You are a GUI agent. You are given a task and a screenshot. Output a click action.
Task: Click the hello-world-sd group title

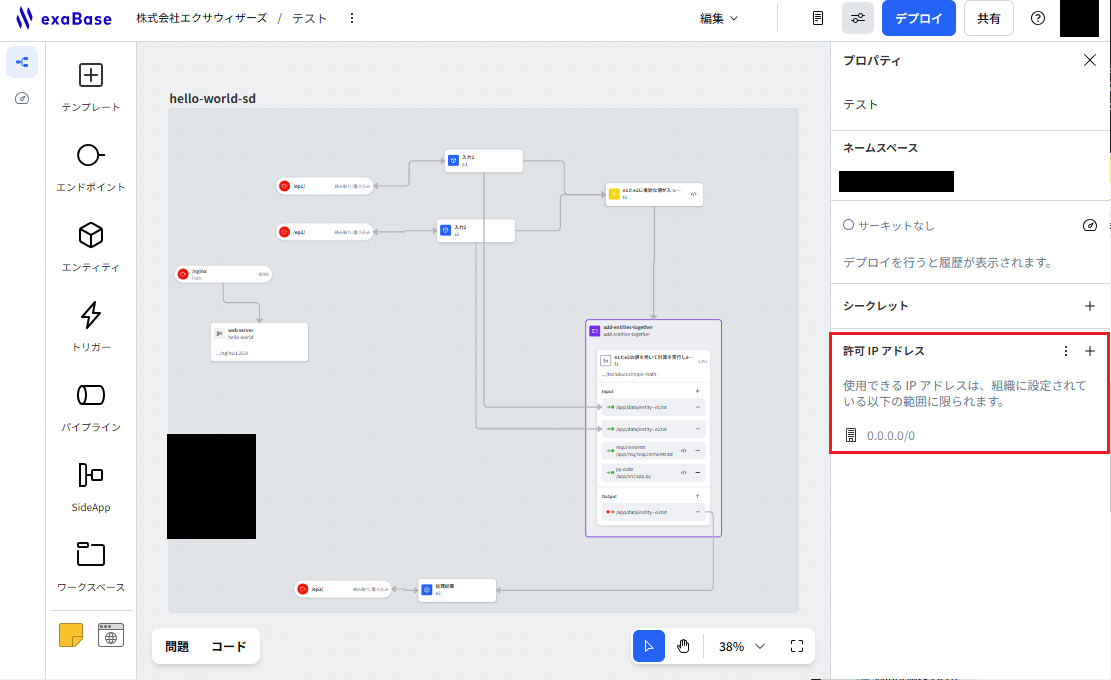pyautogui.click(x=213, y=98)
